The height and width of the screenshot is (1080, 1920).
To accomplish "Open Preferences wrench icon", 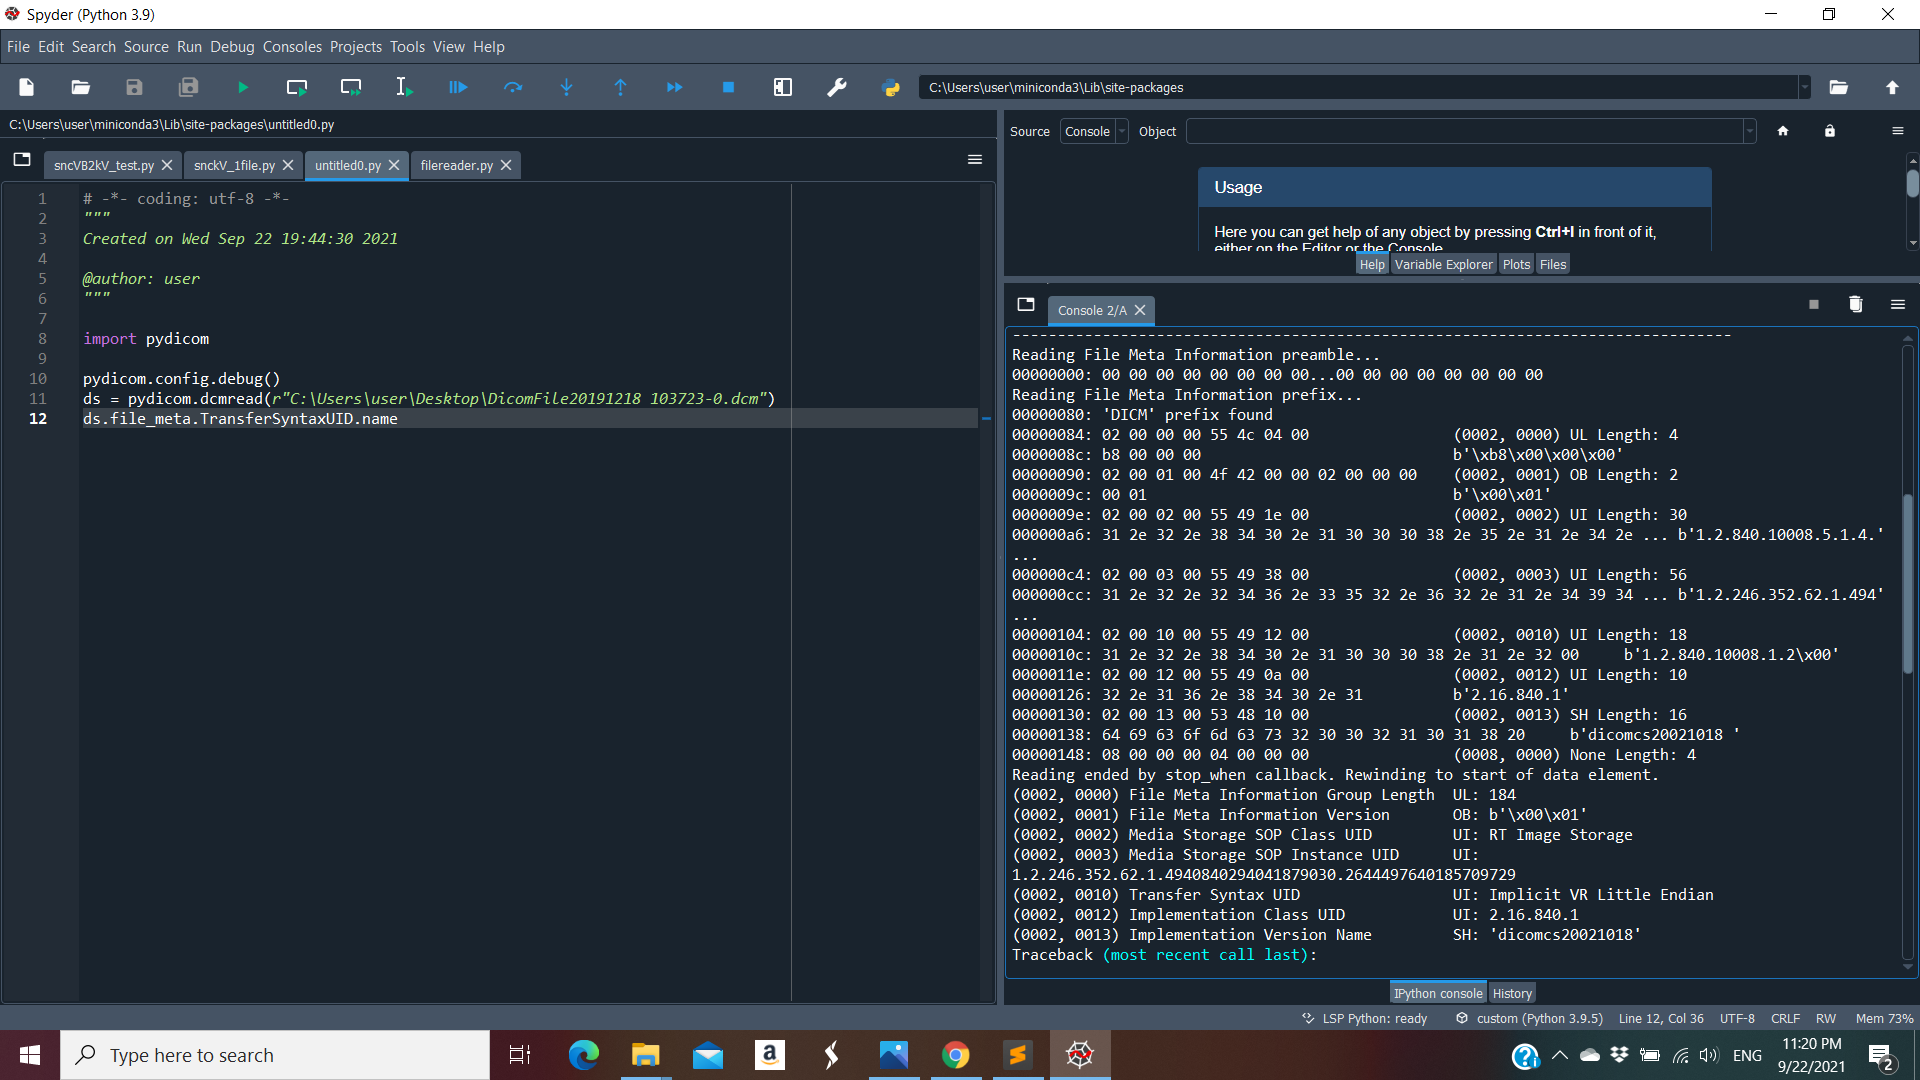I will [x=837, y=88].
